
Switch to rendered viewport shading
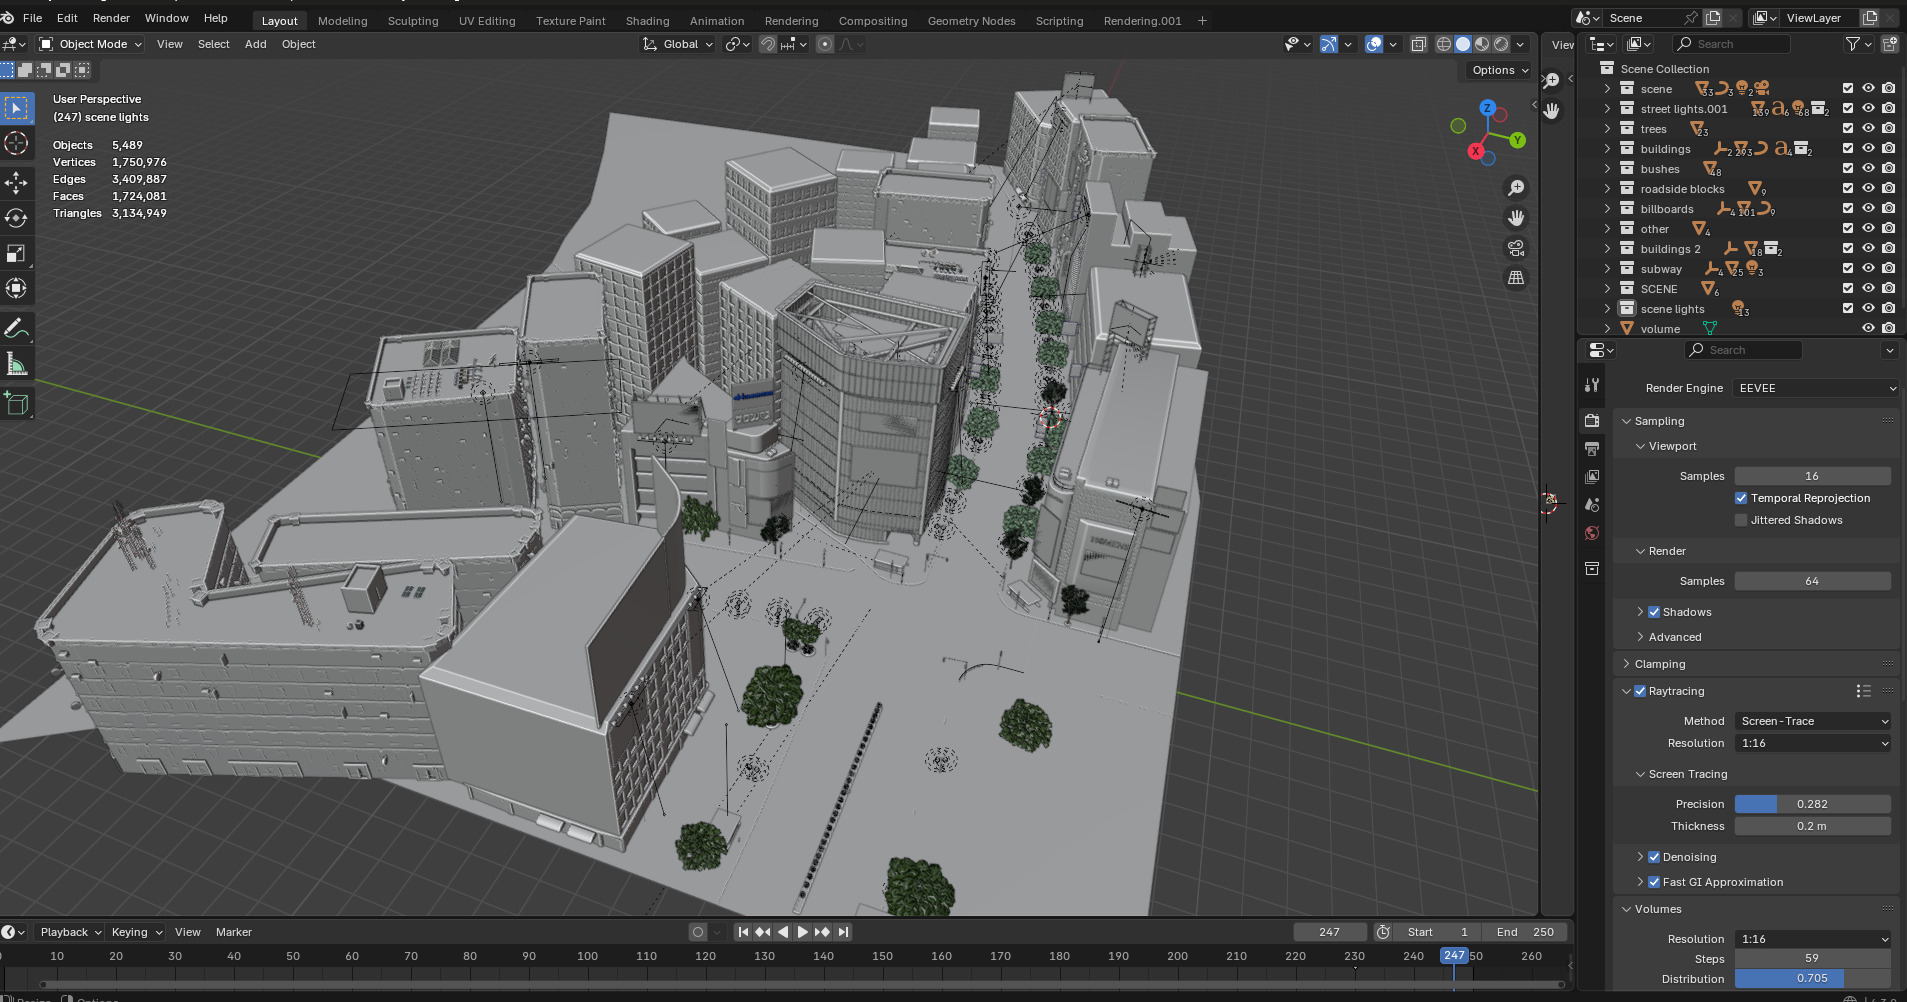1501,44
